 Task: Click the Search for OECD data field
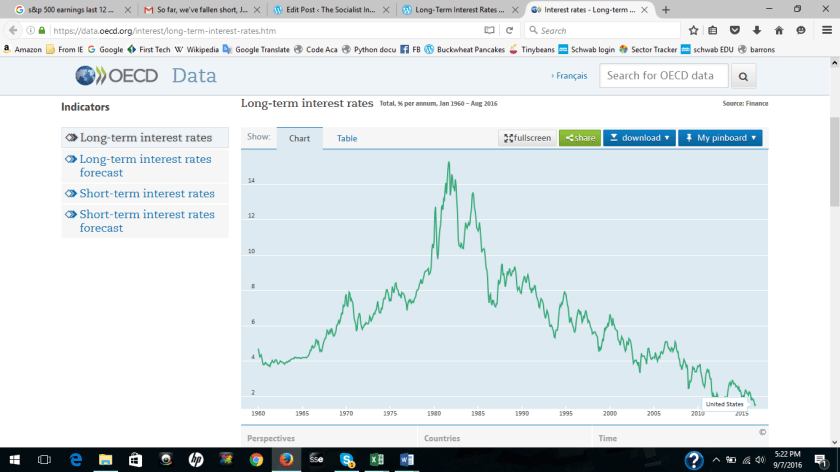click(664, 76)
